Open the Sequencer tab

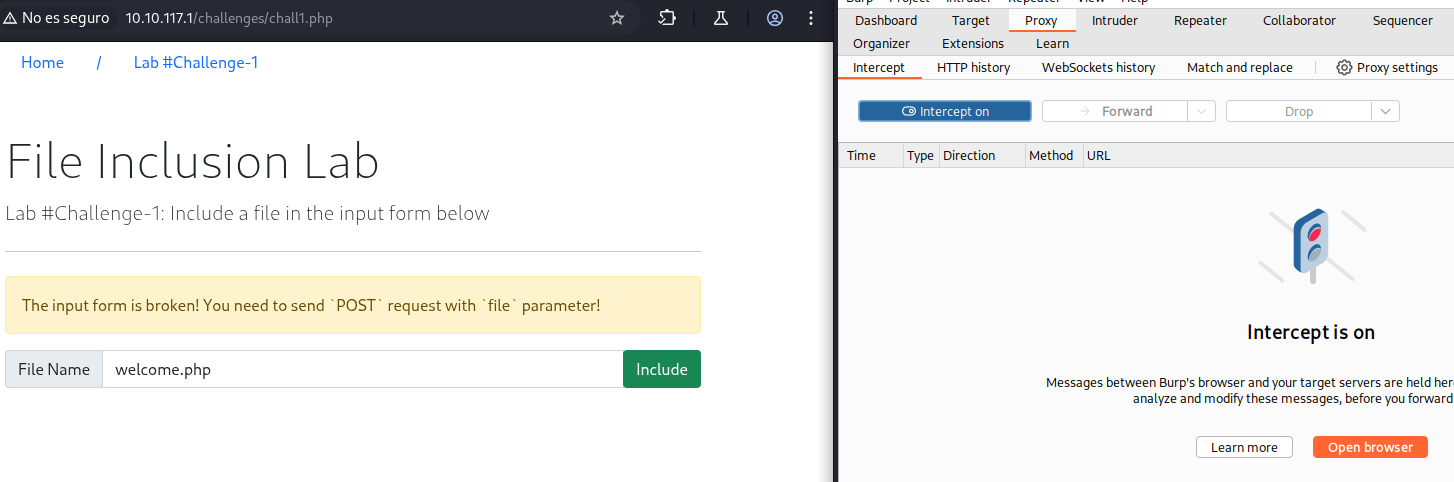(x=1403, y=20)
